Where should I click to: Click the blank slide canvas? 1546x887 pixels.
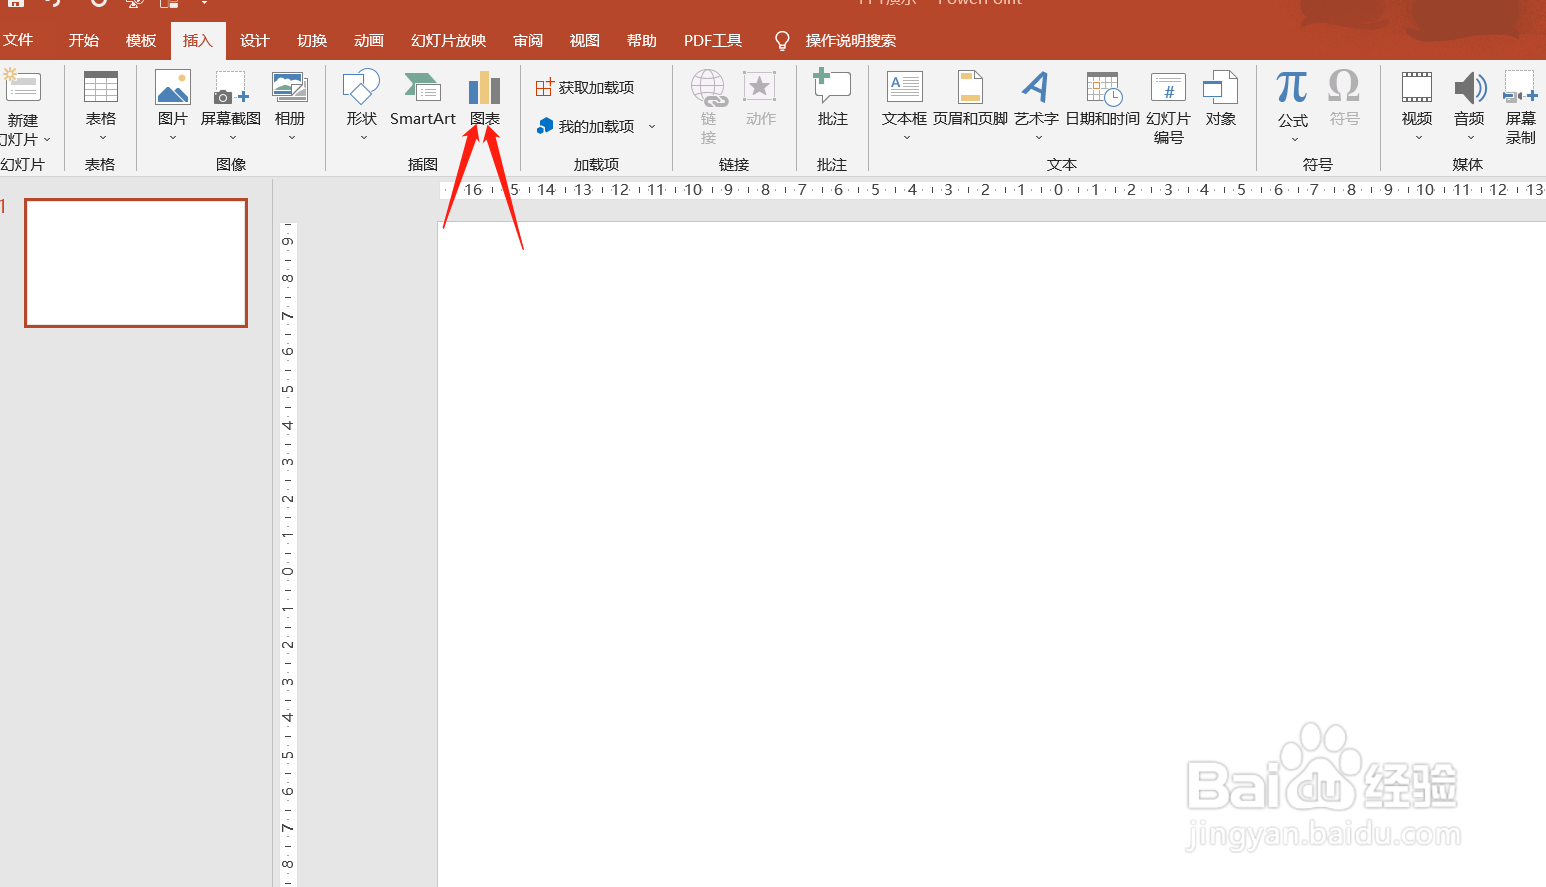point(992,554)
